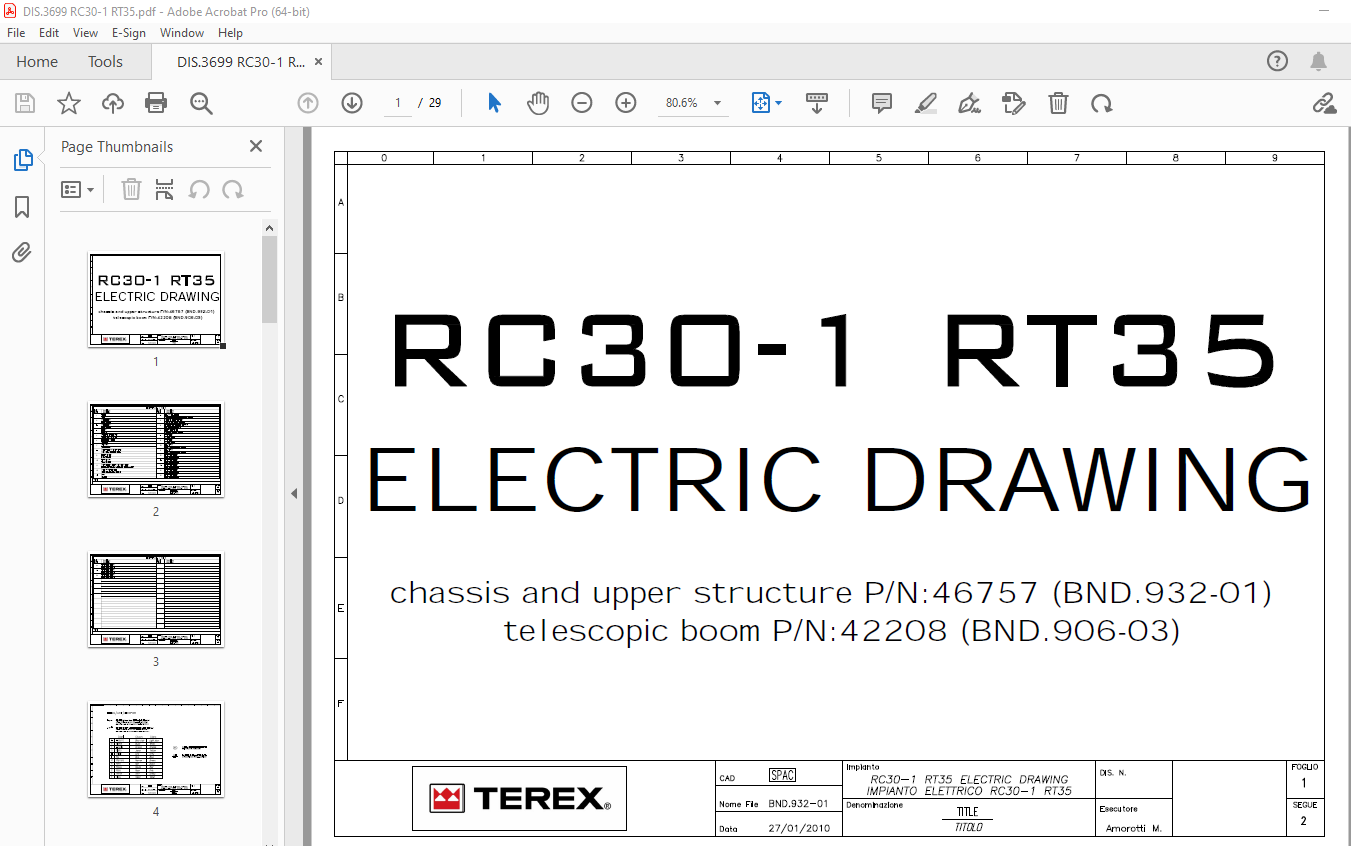Expand the fit page options arrow
This screenshot has width=1351, height=846.
(x=779, y=103)
